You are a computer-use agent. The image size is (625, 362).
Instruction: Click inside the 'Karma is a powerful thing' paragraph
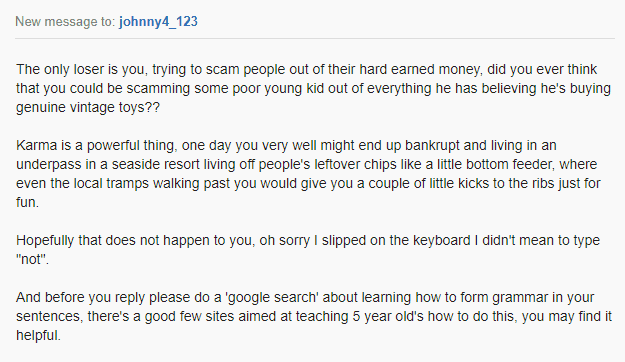[x=309, y=174]
